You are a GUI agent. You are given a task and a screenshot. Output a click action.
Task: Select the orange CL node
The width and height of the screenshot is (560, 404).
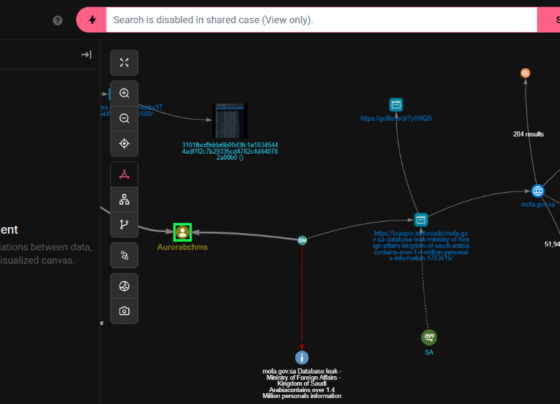pos(525,73)
